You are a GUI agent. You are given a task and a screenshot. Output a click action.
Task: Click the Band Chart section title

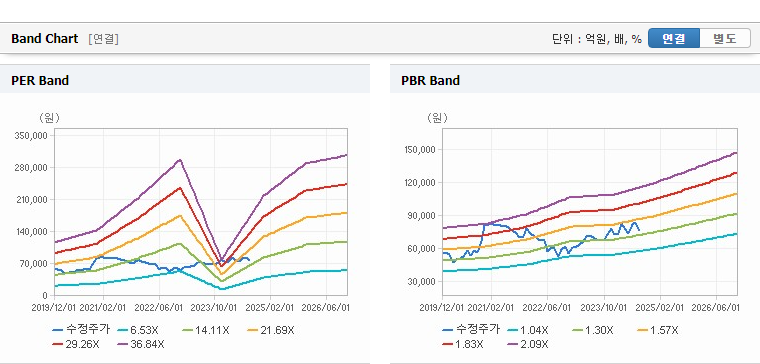(x=45, y=39)
